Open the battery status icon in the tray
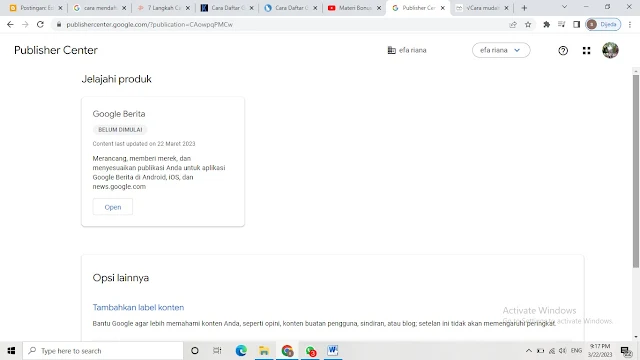 click(x=540, y=351)
